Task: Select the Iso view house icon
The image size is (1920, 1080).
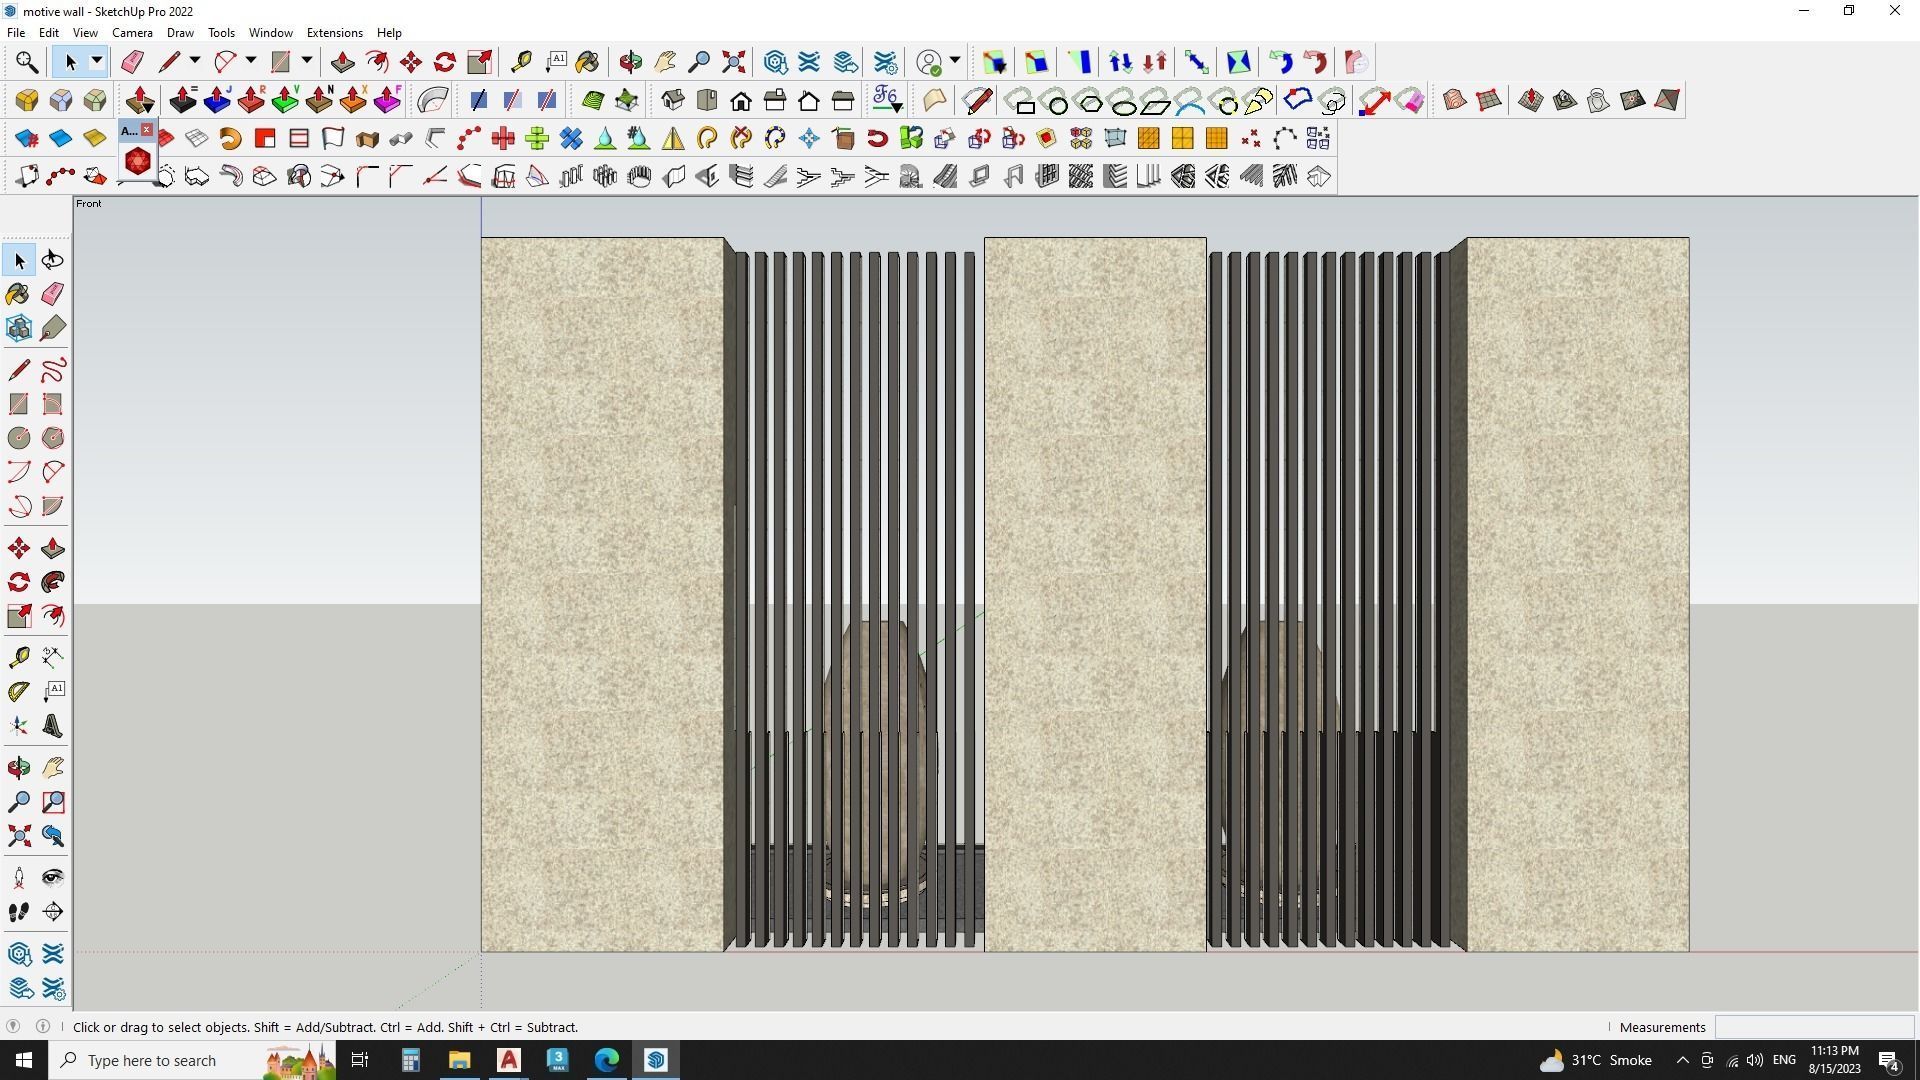Action: (673, 101)
